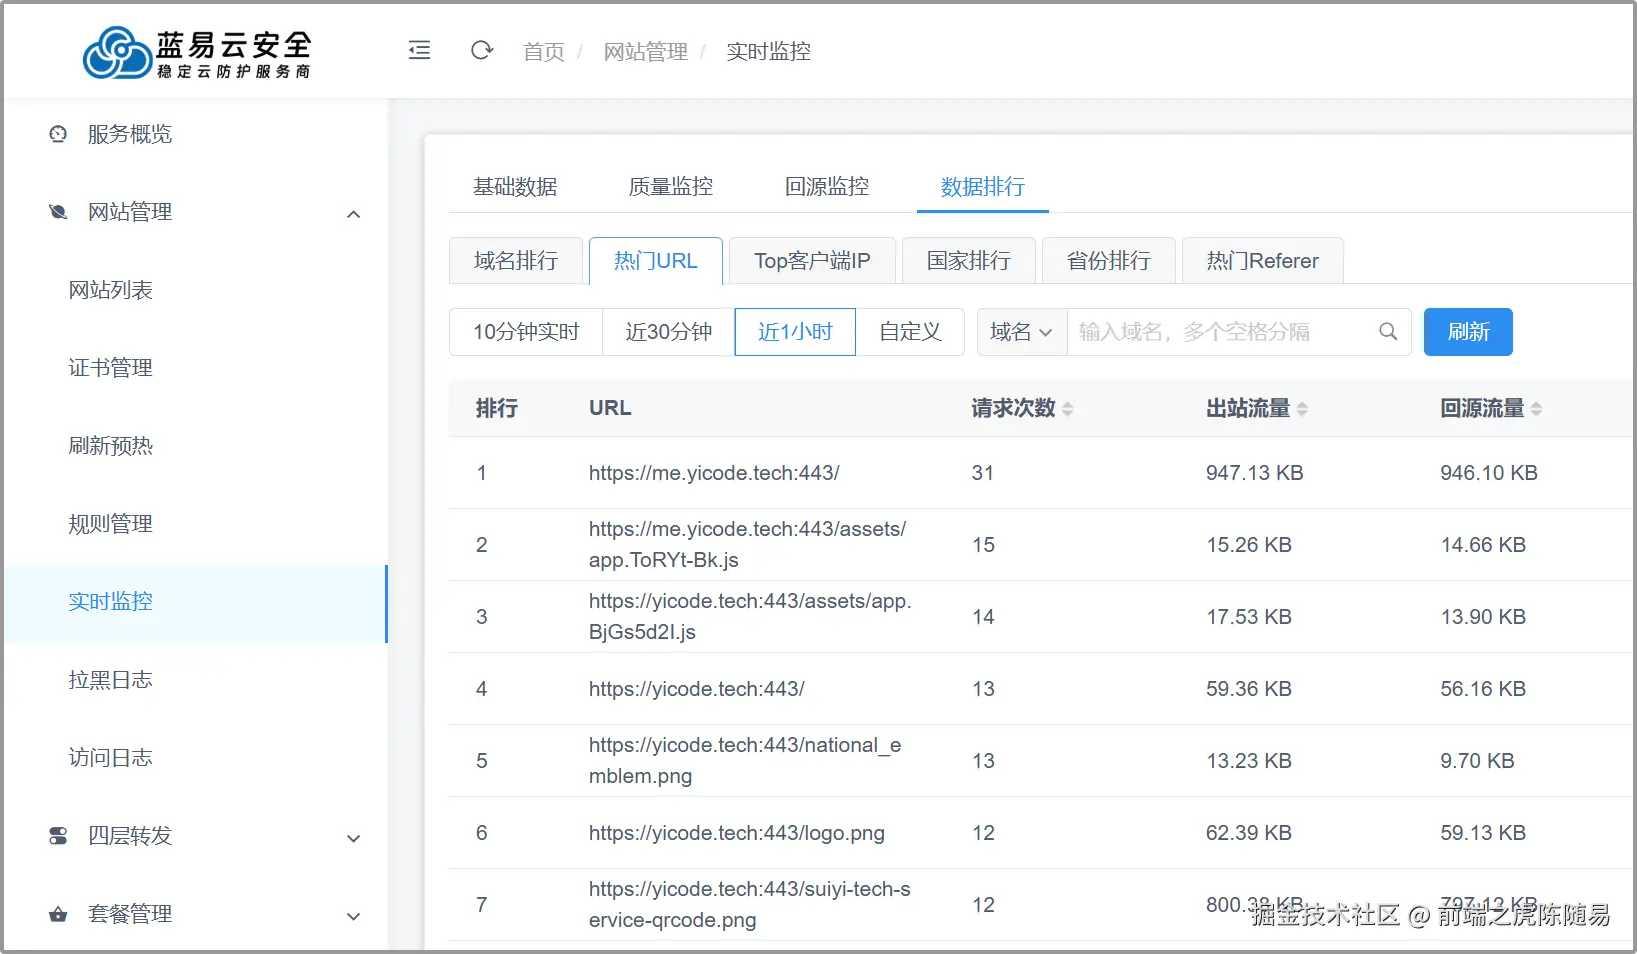Focus the domain name input field
1637x954 pixels.
(1220, 332)
